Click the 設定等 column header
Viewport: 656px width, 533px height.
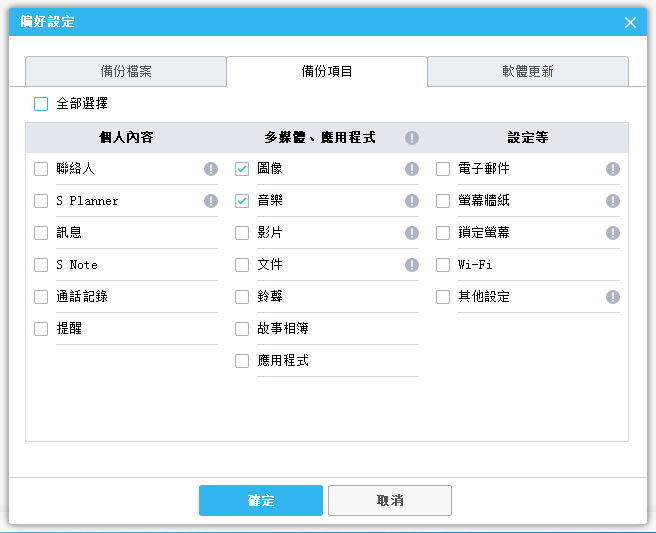click(528, 137)
